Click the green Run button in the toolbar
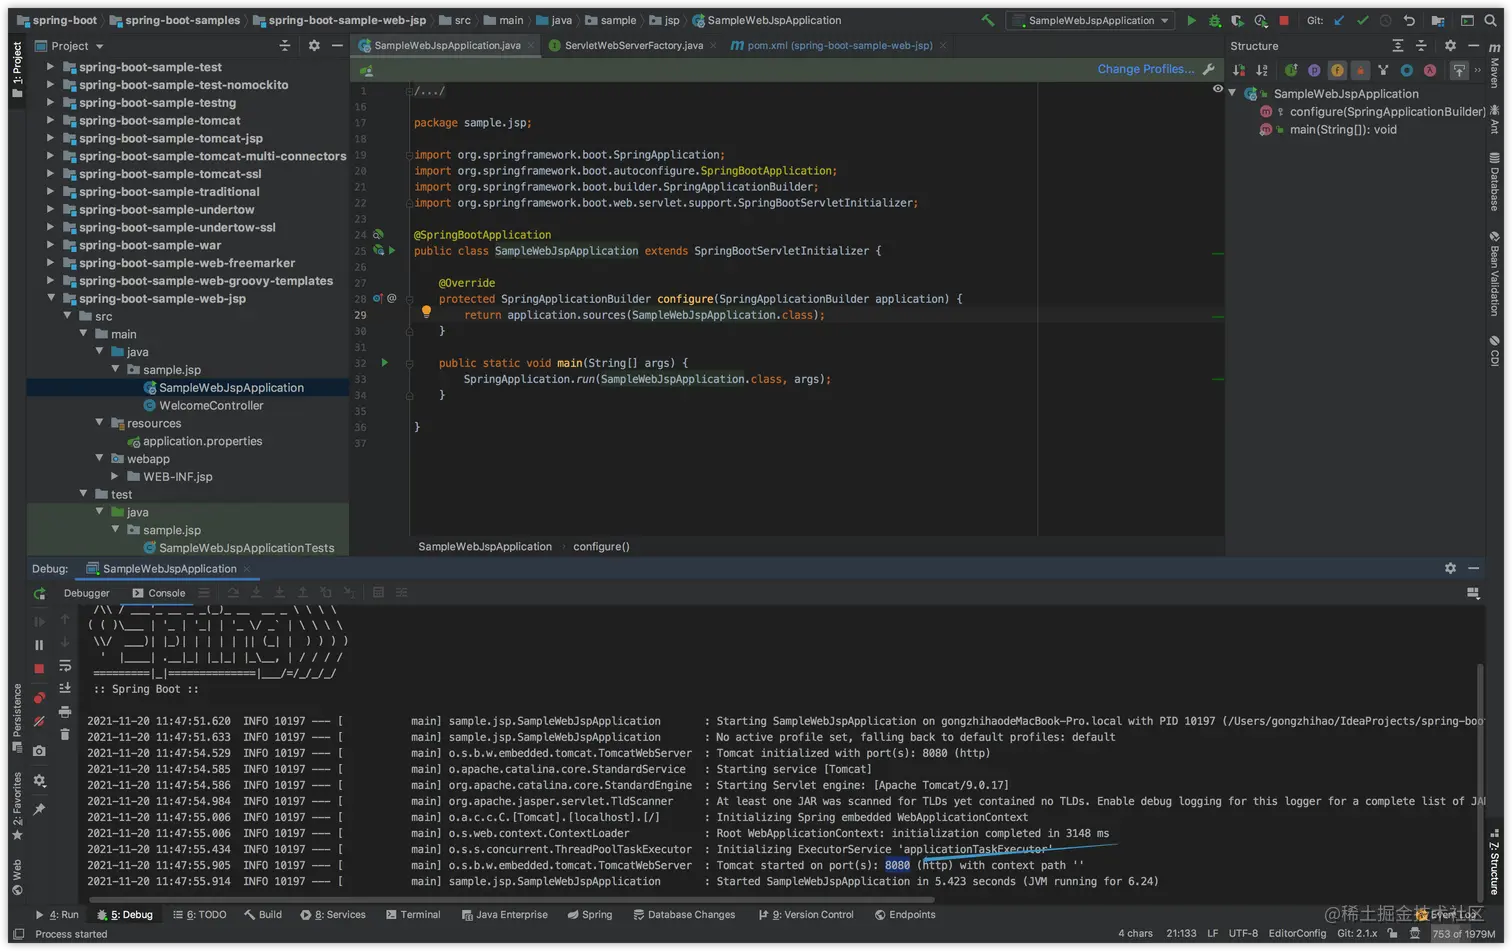Image resolution: width=1512 pixels, height=951 pixels. pyautogui.click(x=1191, y=20)
